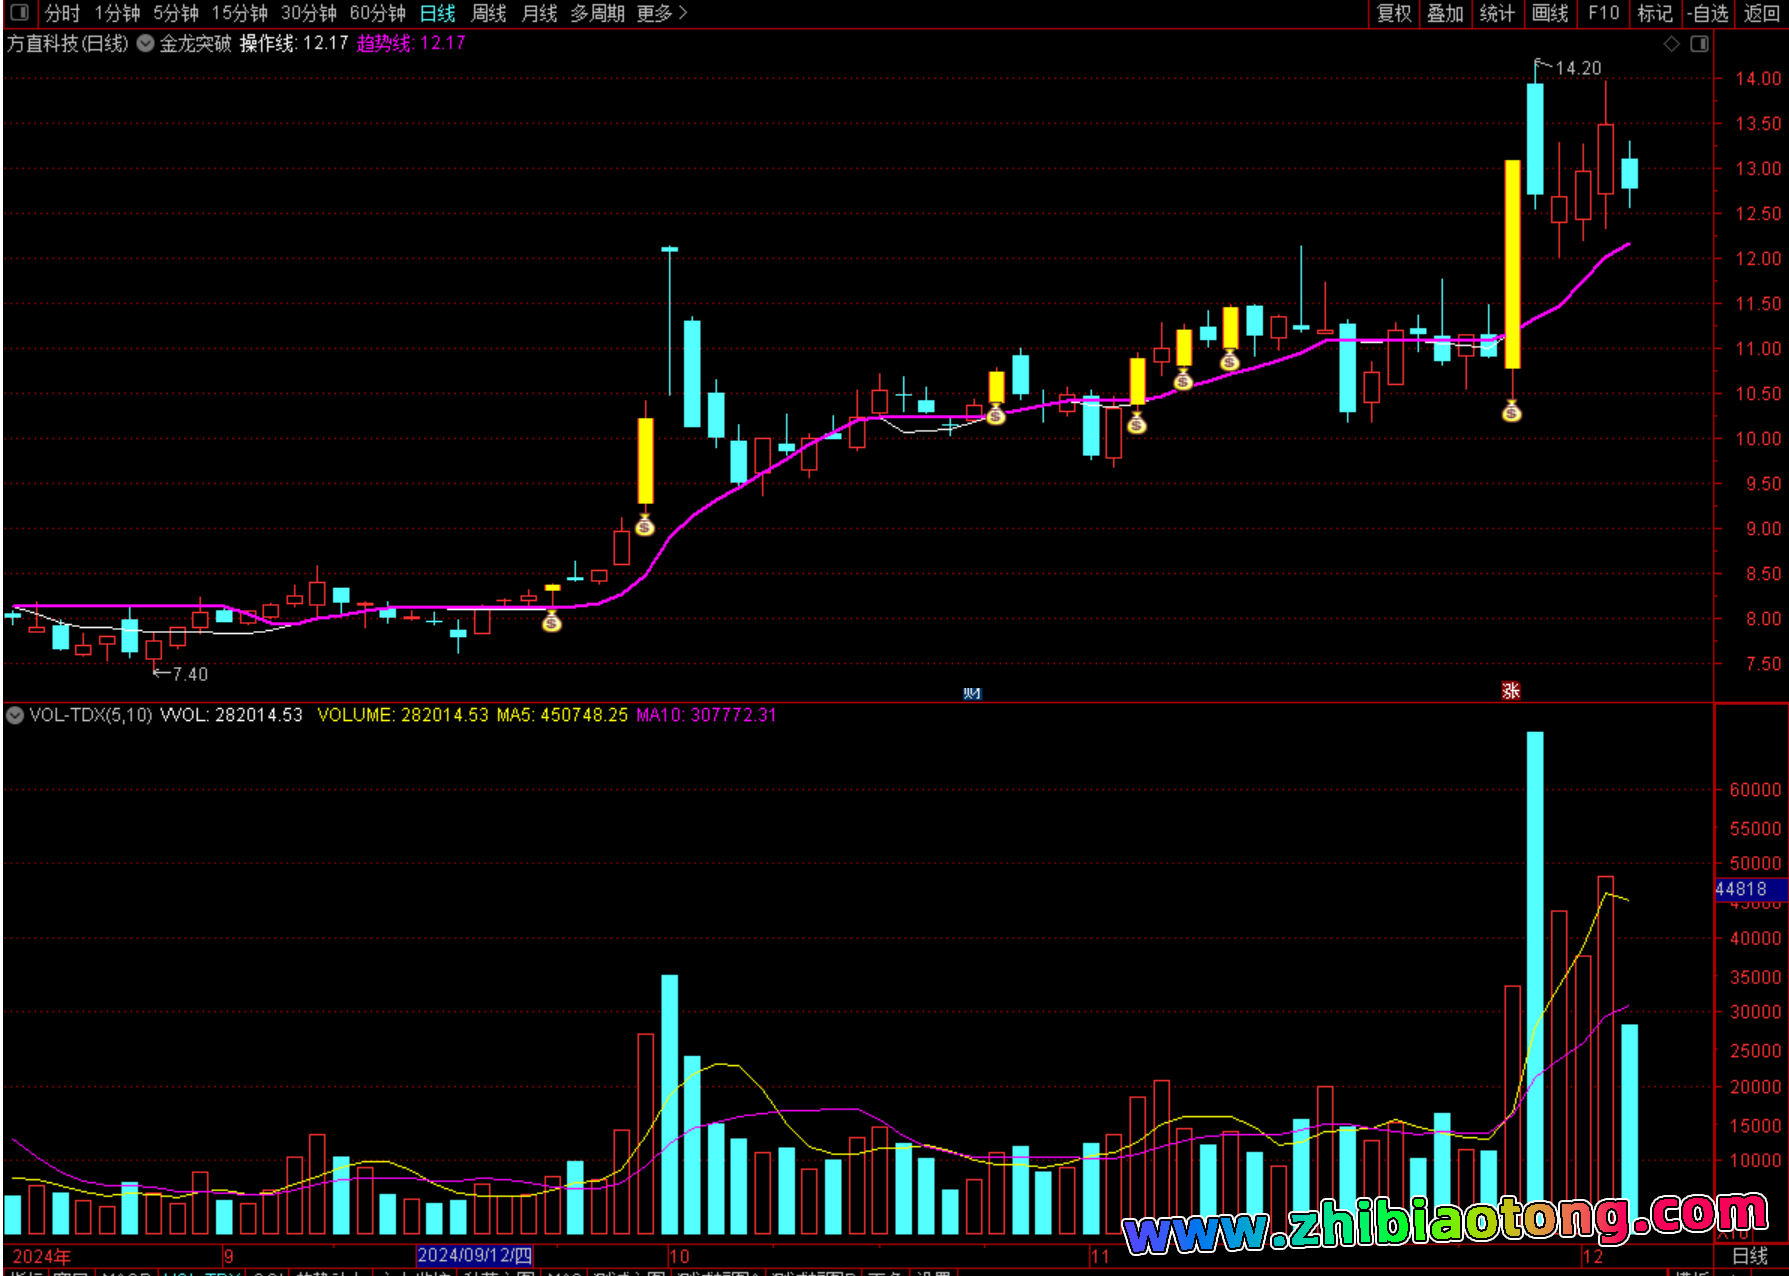This screenshot has height=1276, width=1789.
Task: Remove stock via -自选 button
Action: coord(1708,13)
